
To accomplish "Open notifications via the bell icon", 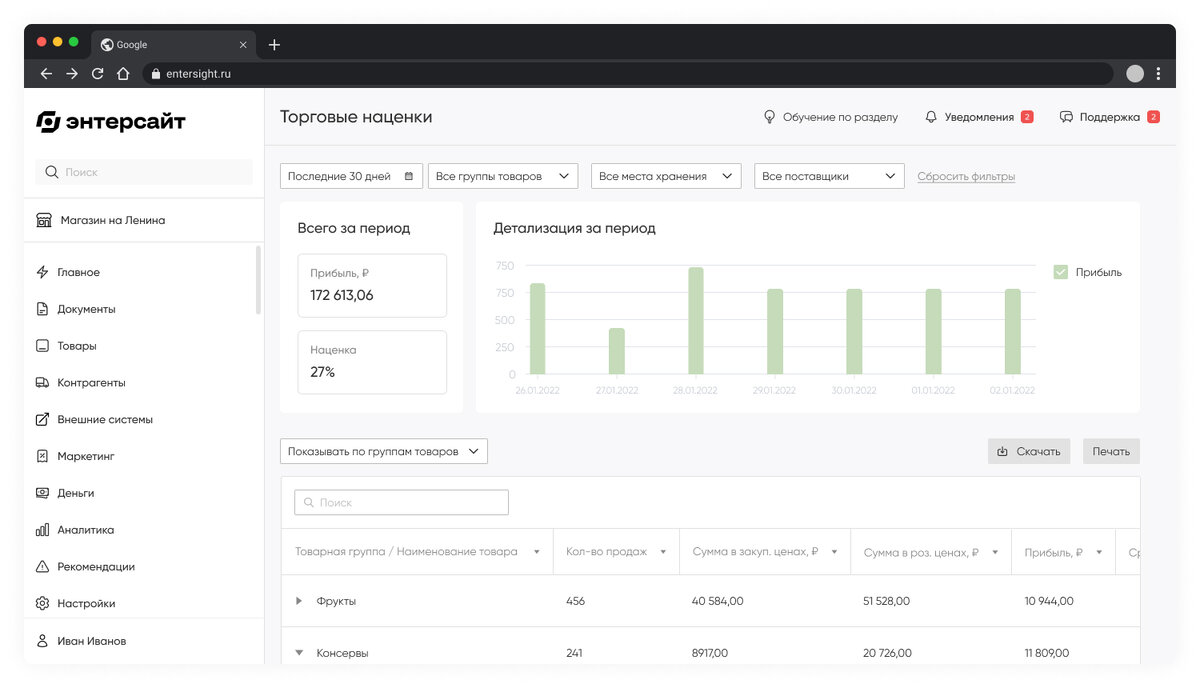I will coord(931,117).
